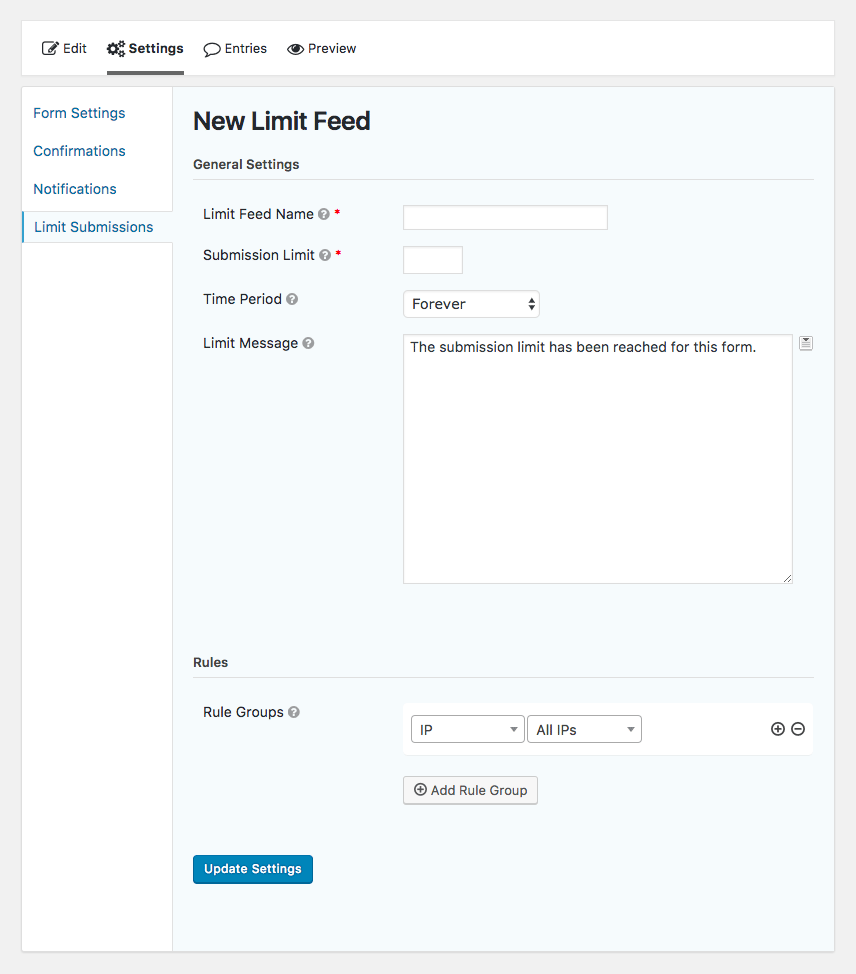Open the Forever time period dropdown
This screenshot has width=856, height=974.
471,304
